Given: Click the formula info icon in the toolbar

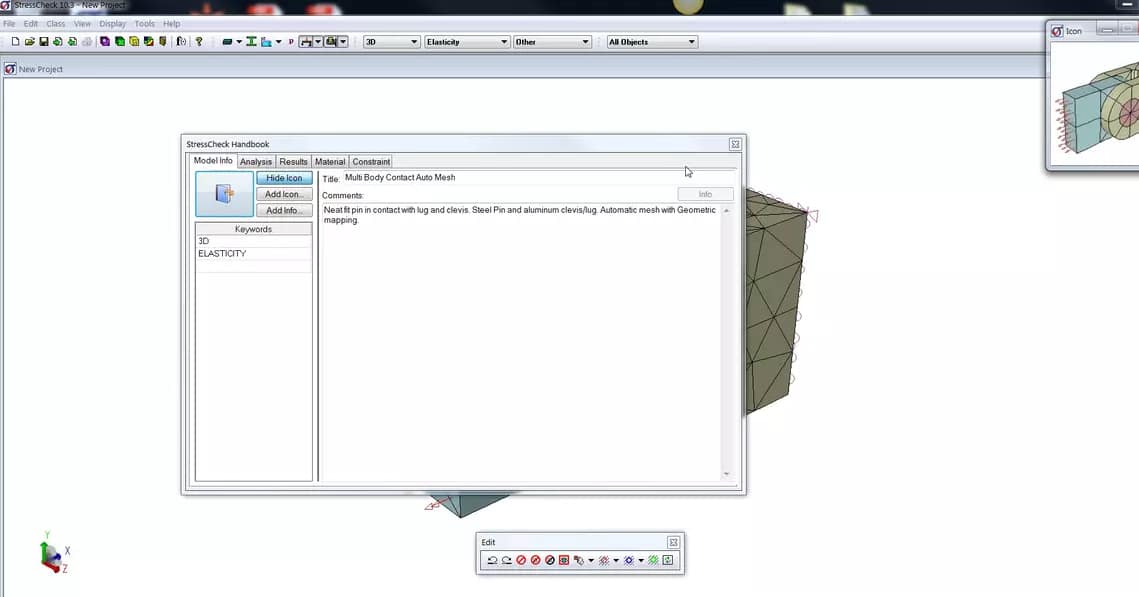Looking at the screenshot, I should (x=181, y=41).
